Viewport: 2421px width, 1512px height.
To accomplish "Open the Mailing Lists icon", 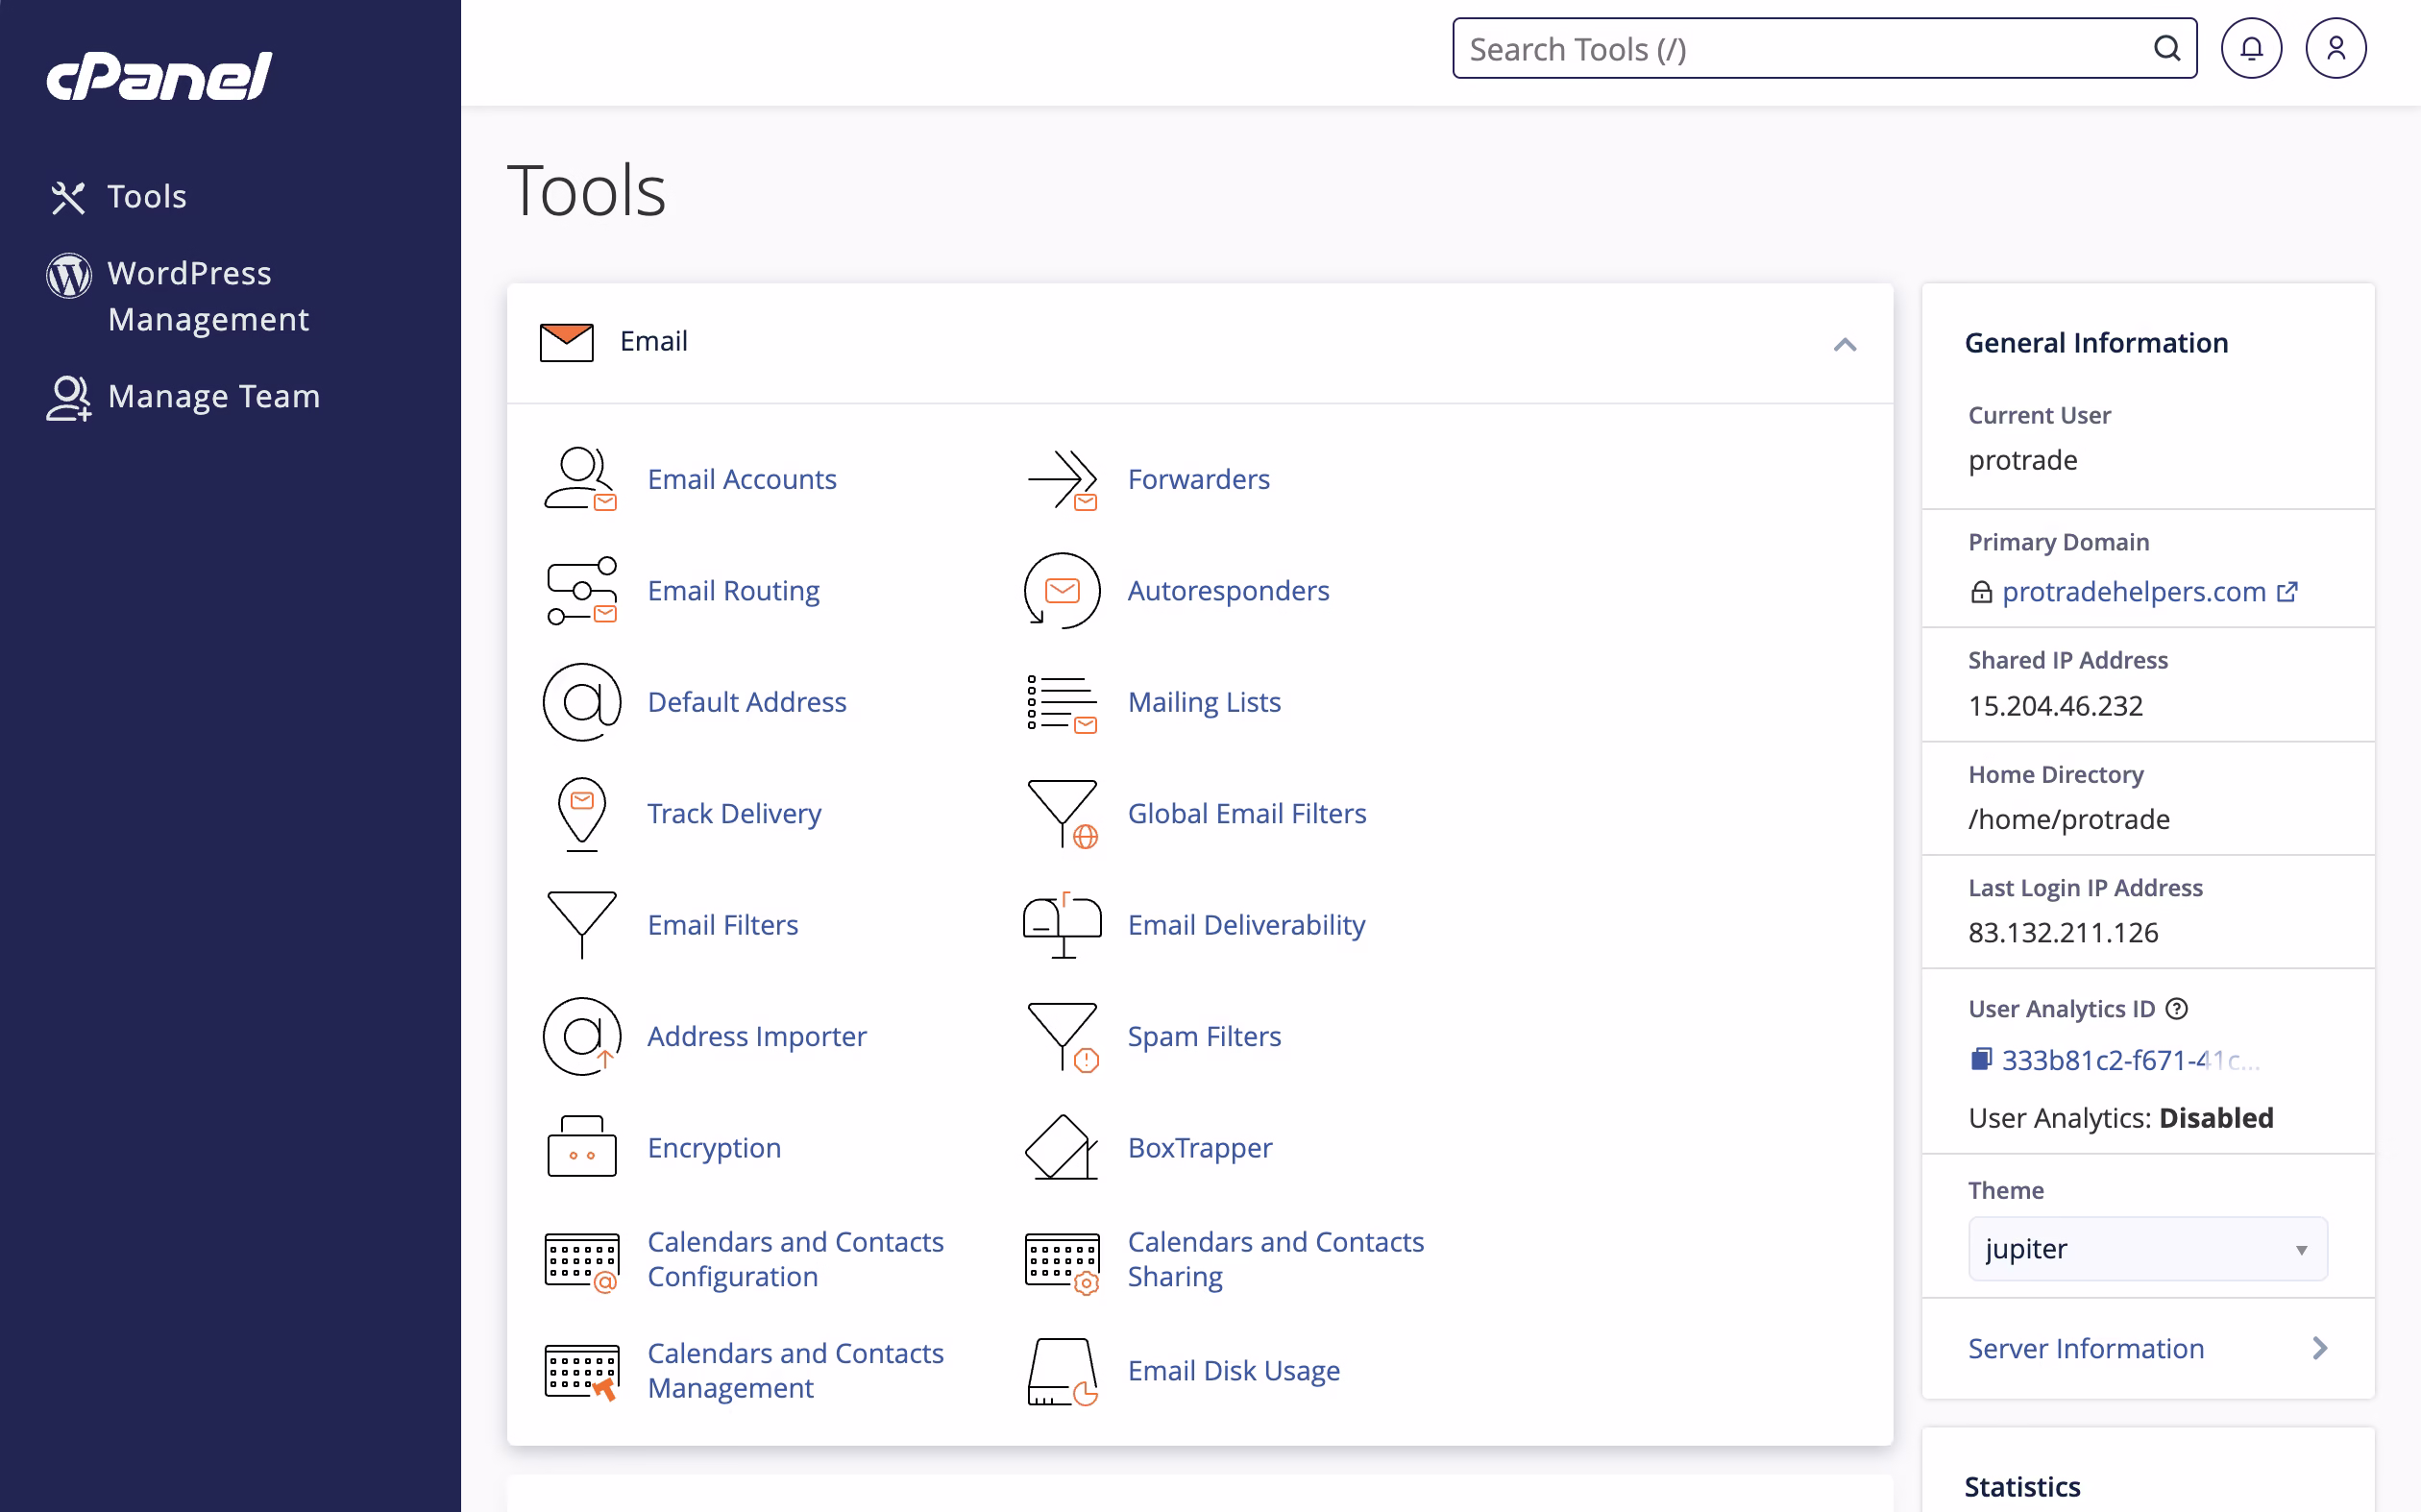I will point(1062,702).
